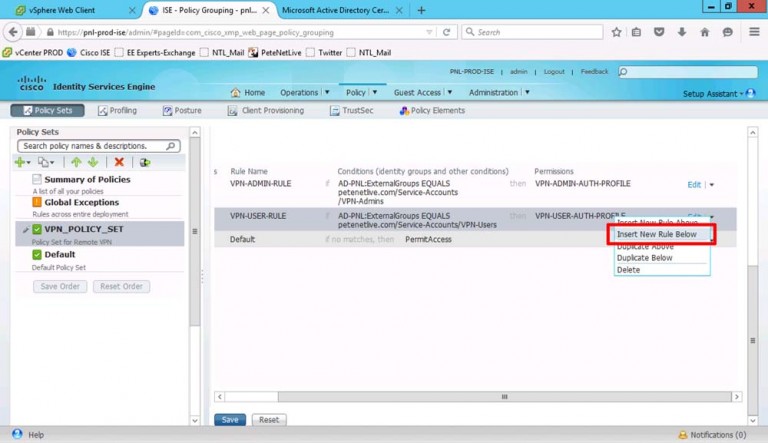Click the Logout link

pos(554,72)
